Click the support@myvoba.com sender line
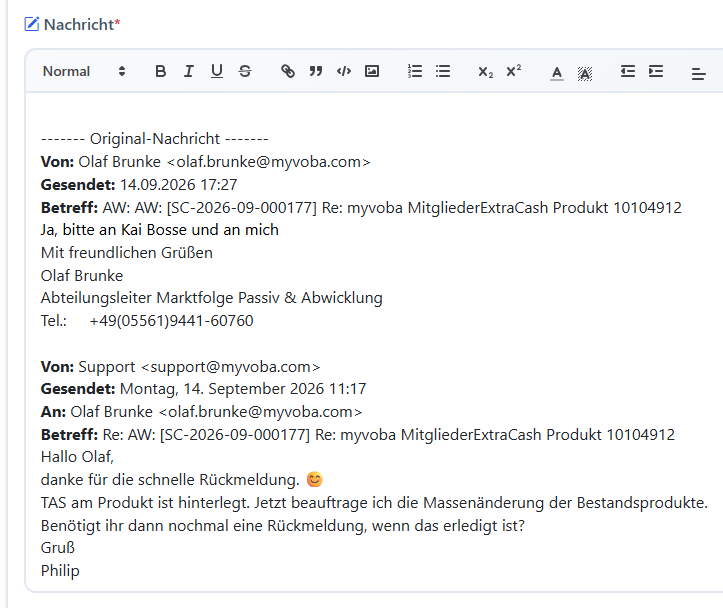The height and width of the screenshot is (608, 723). 180,367
